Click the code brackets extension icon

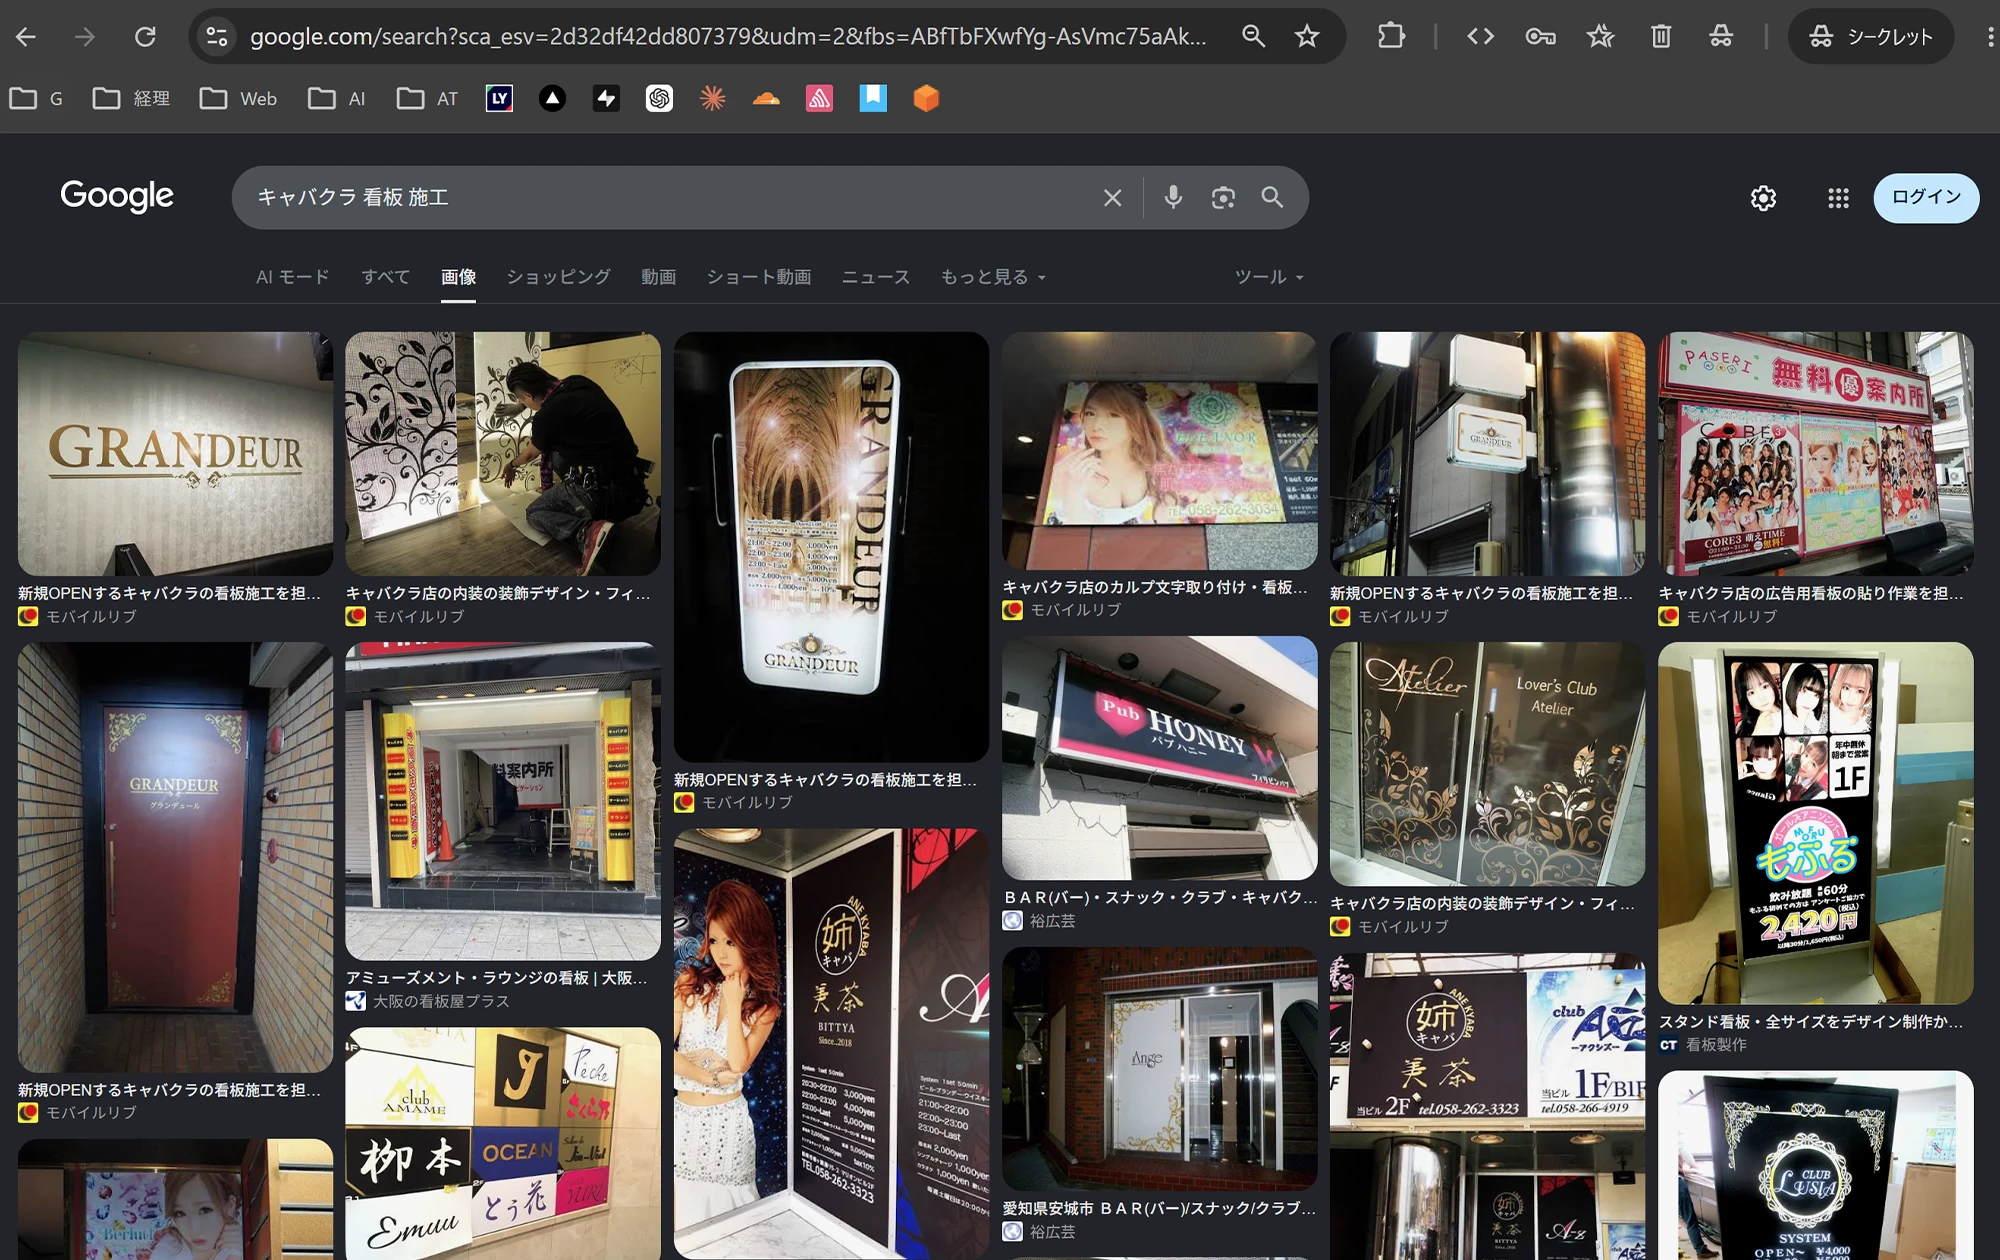pyautogui.click(x=1480, y=37)
